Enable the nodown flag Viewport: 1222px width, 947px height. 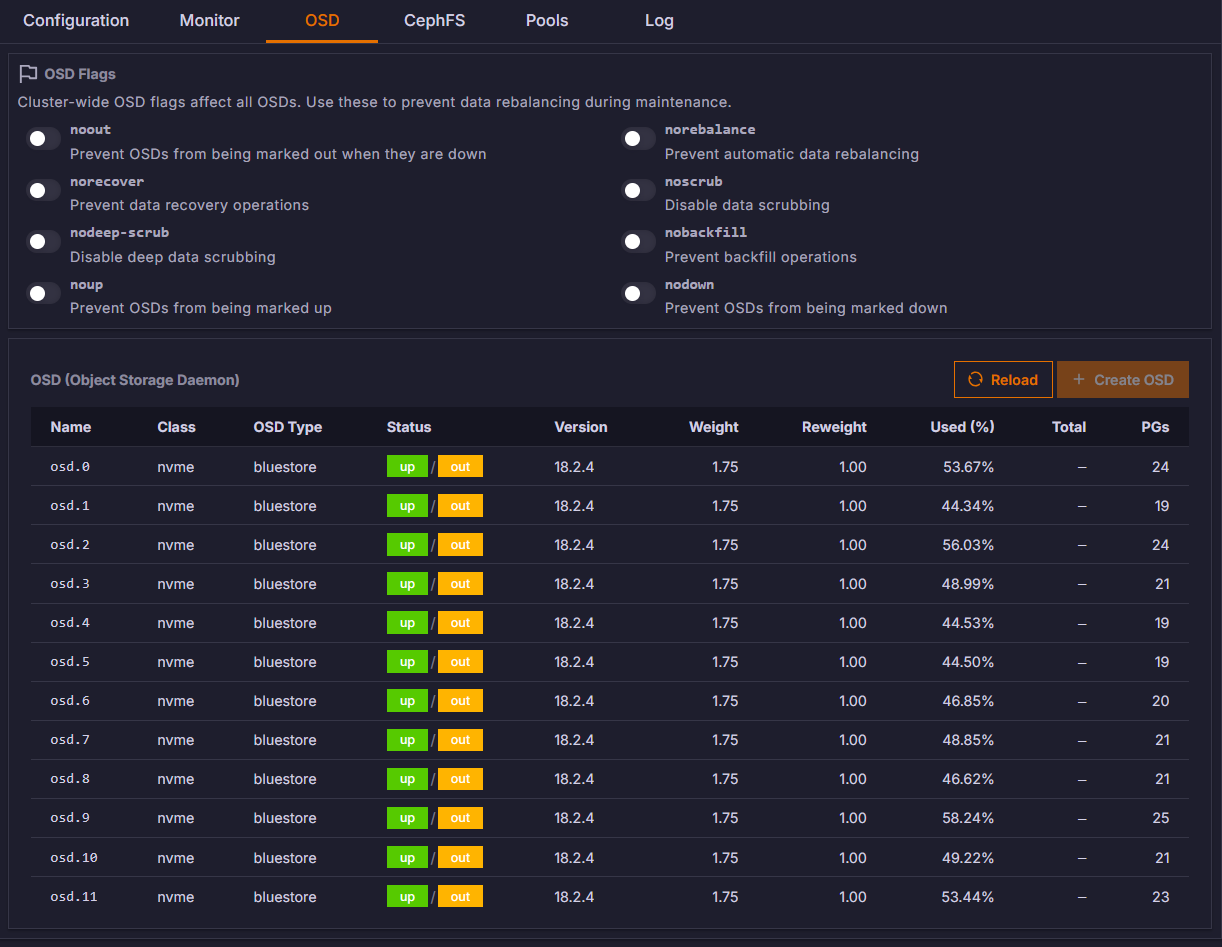638,293
